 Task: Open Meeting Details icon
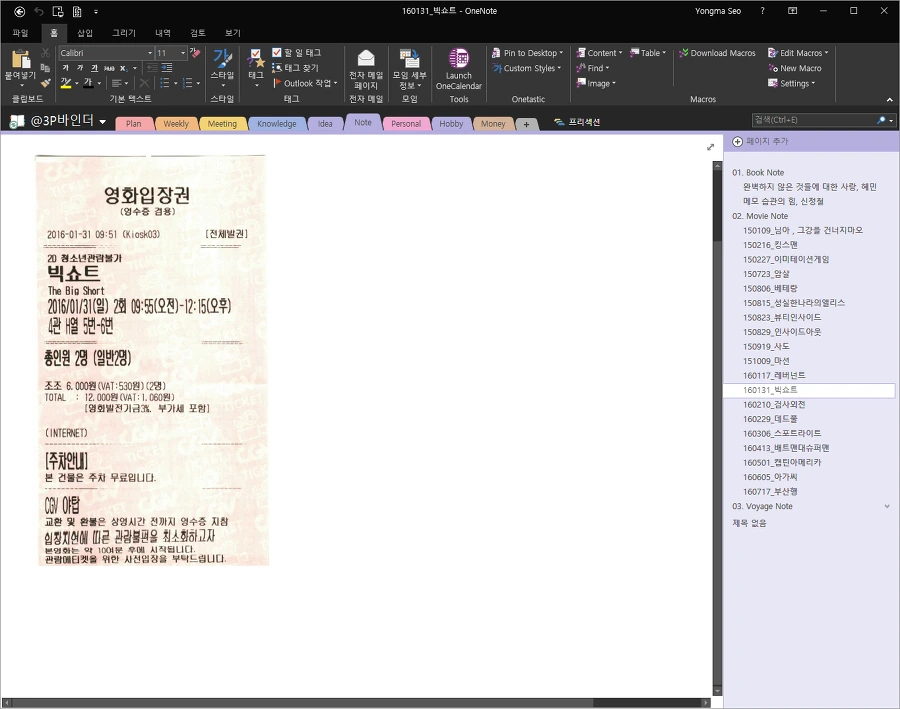[409, 58]
